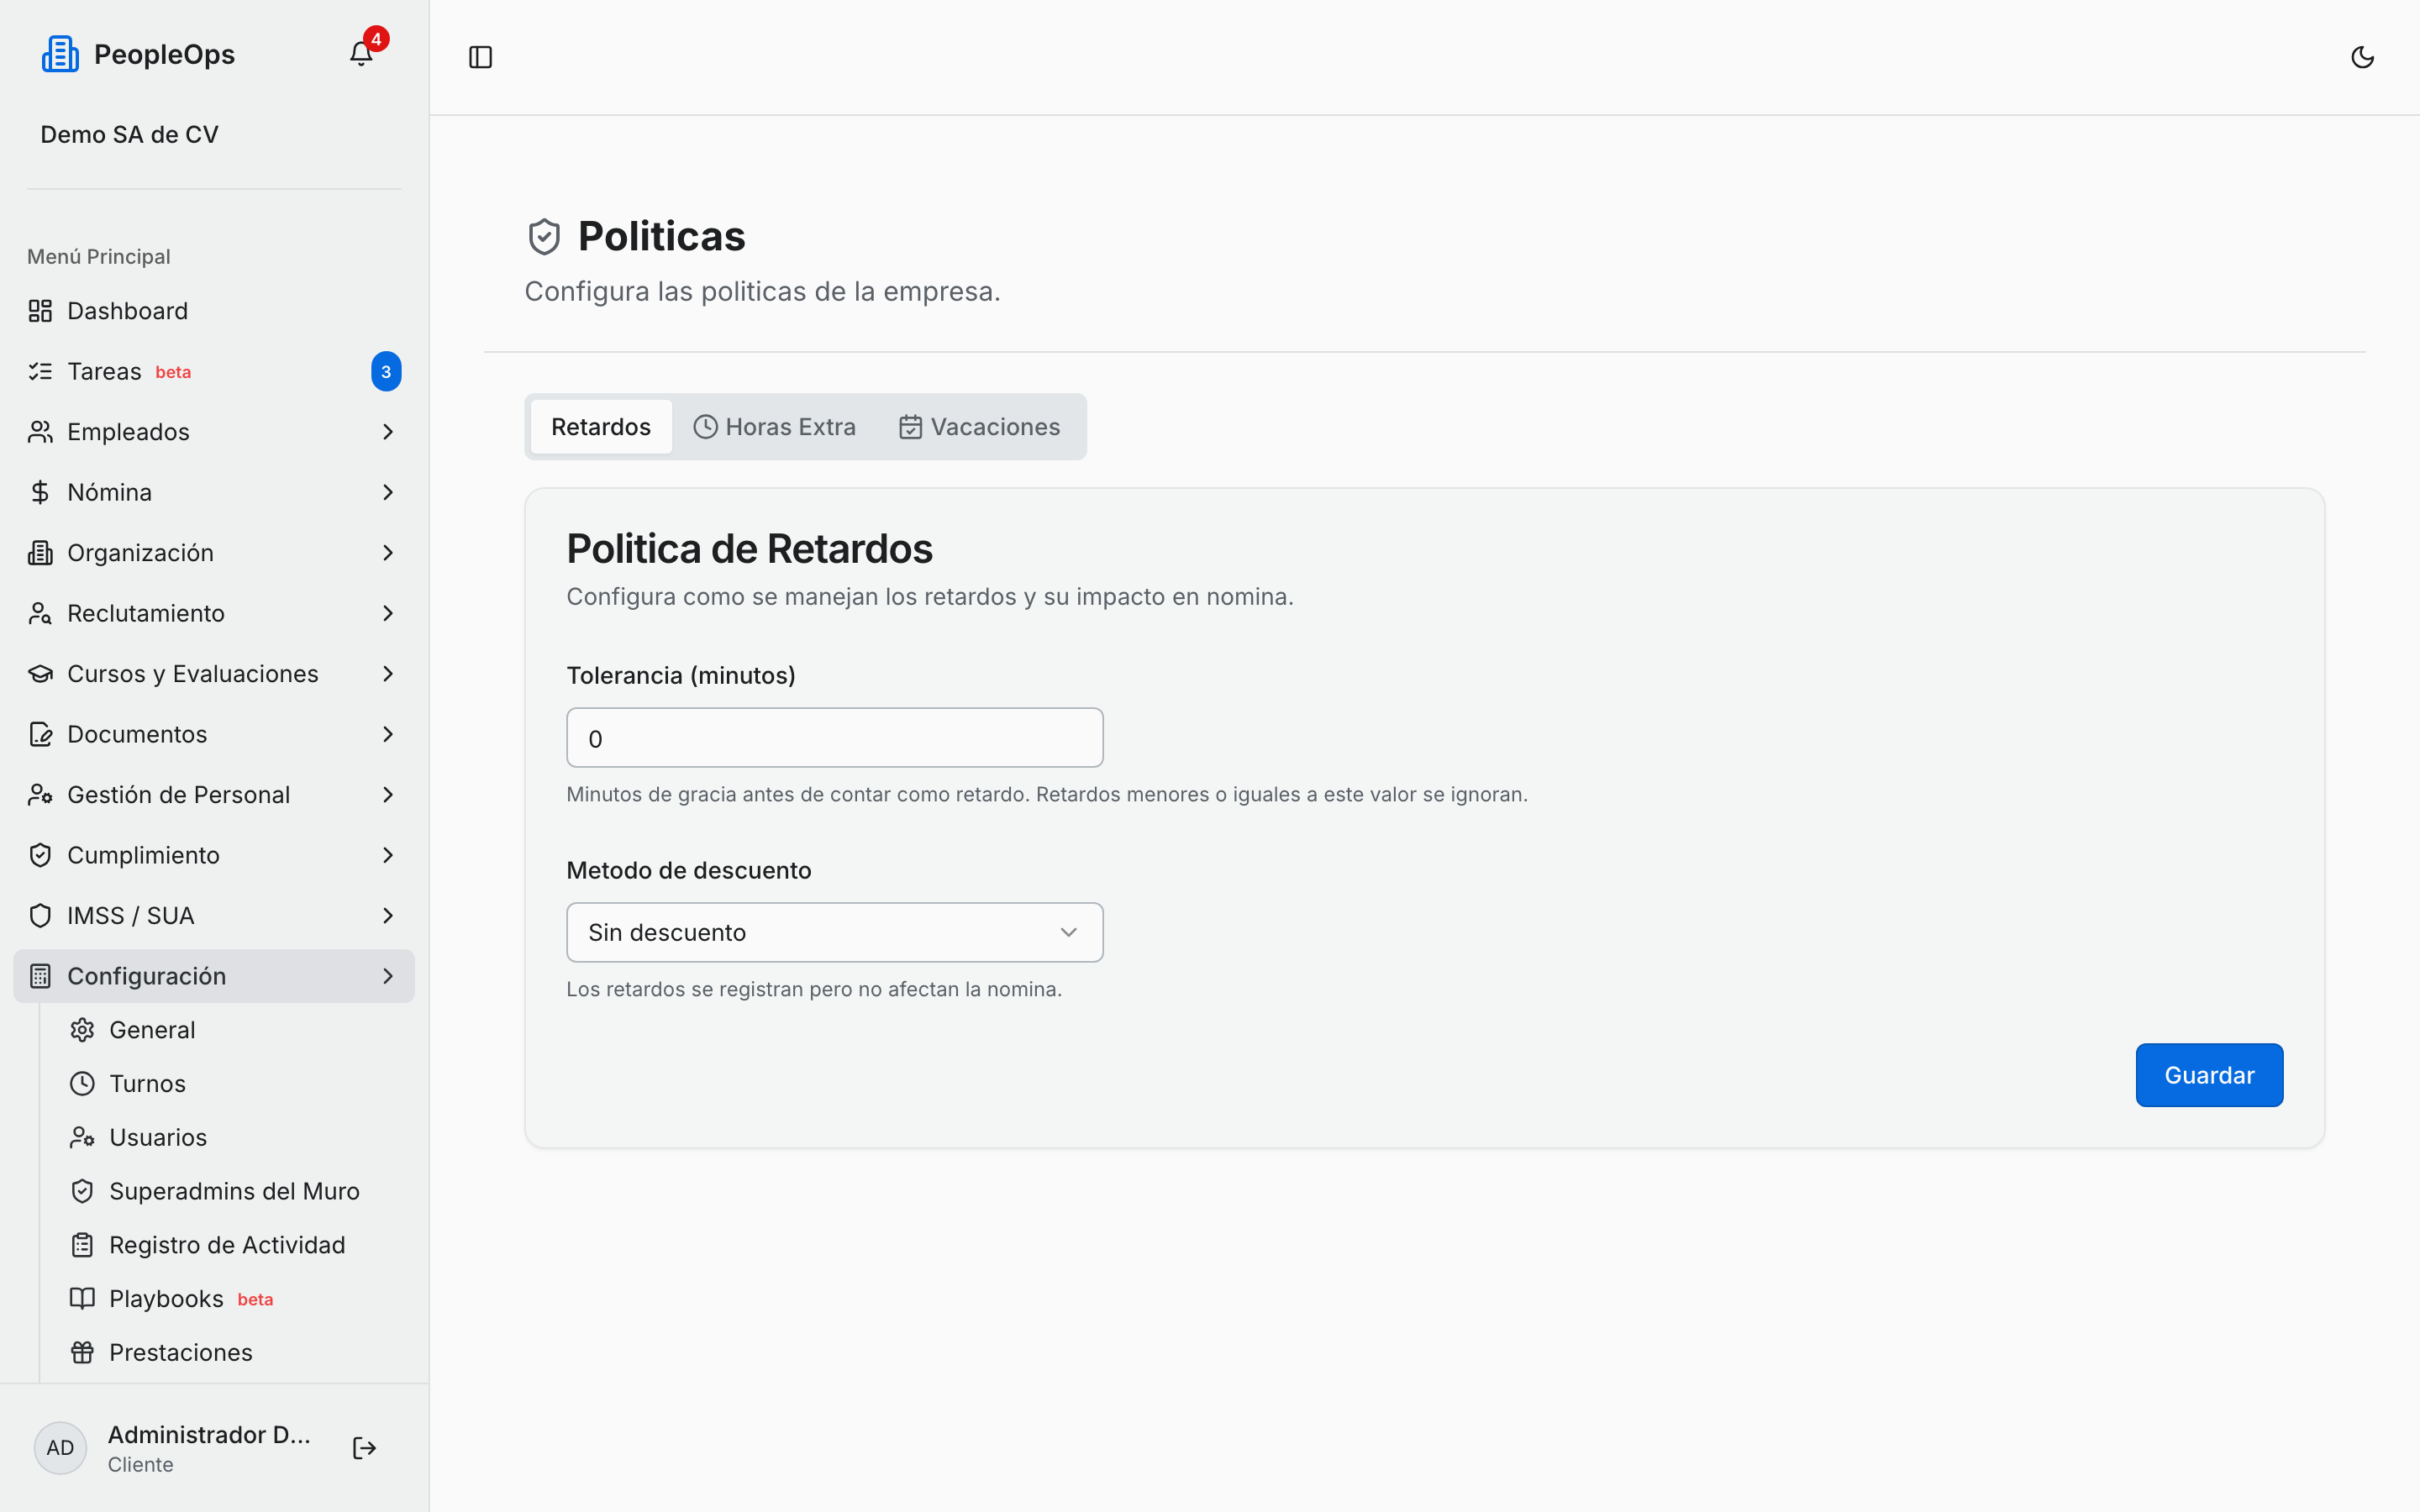This screenshot has height=1512, width=2420.
Task: Expand the IMSS / SUA chevron
Action: [388, 916]
